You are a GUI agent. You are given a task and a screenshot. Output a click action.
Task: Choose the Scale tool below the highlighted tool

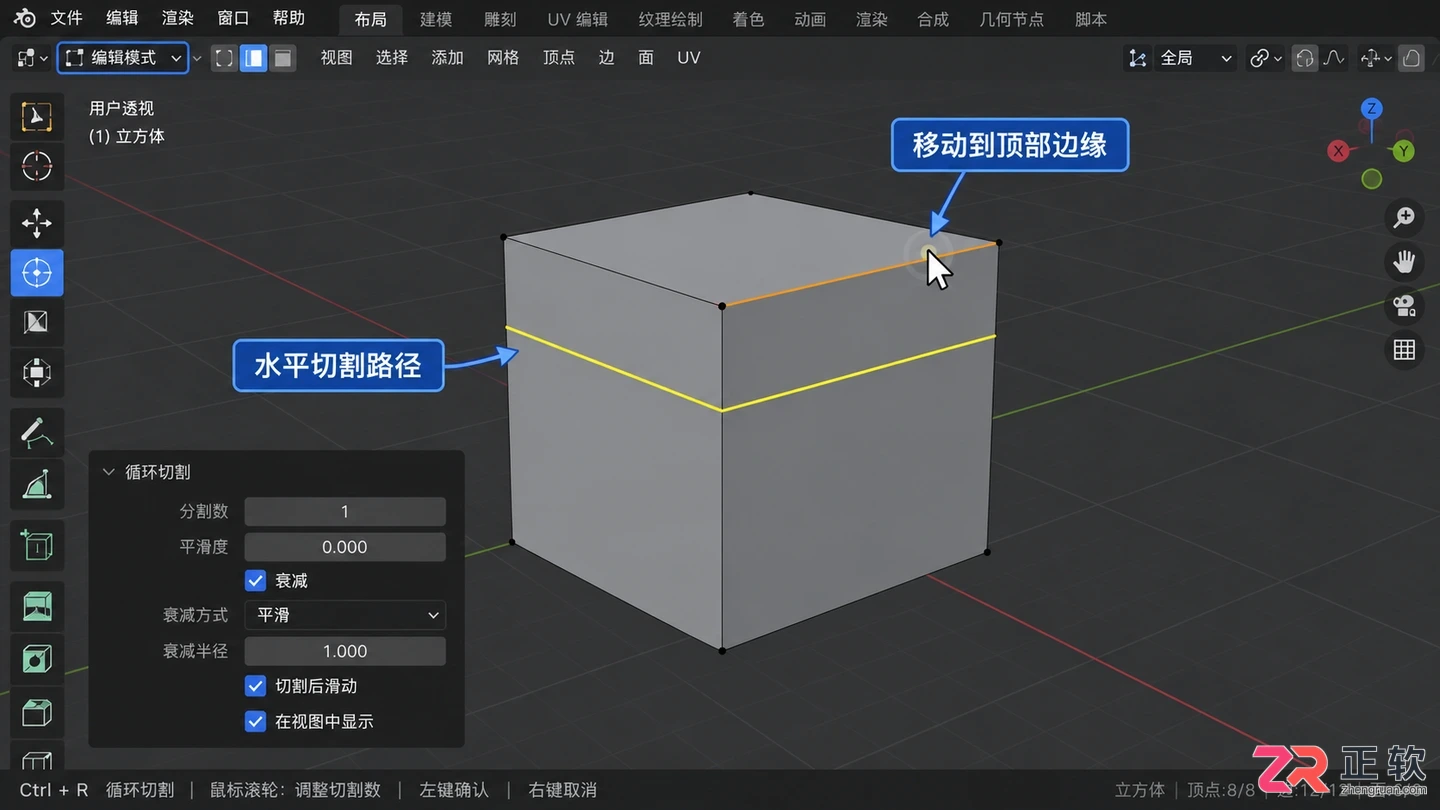[x=37, y=322]
